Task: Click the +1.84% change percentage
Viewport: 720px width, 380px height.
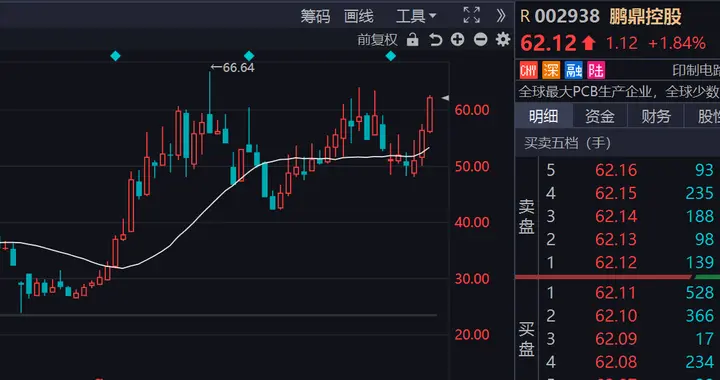Action: [x=676, y=44]
